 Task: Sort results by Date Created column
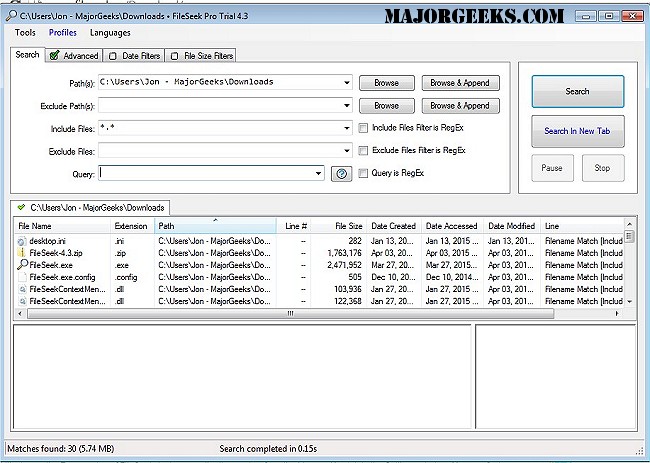[x=394, y=226]
